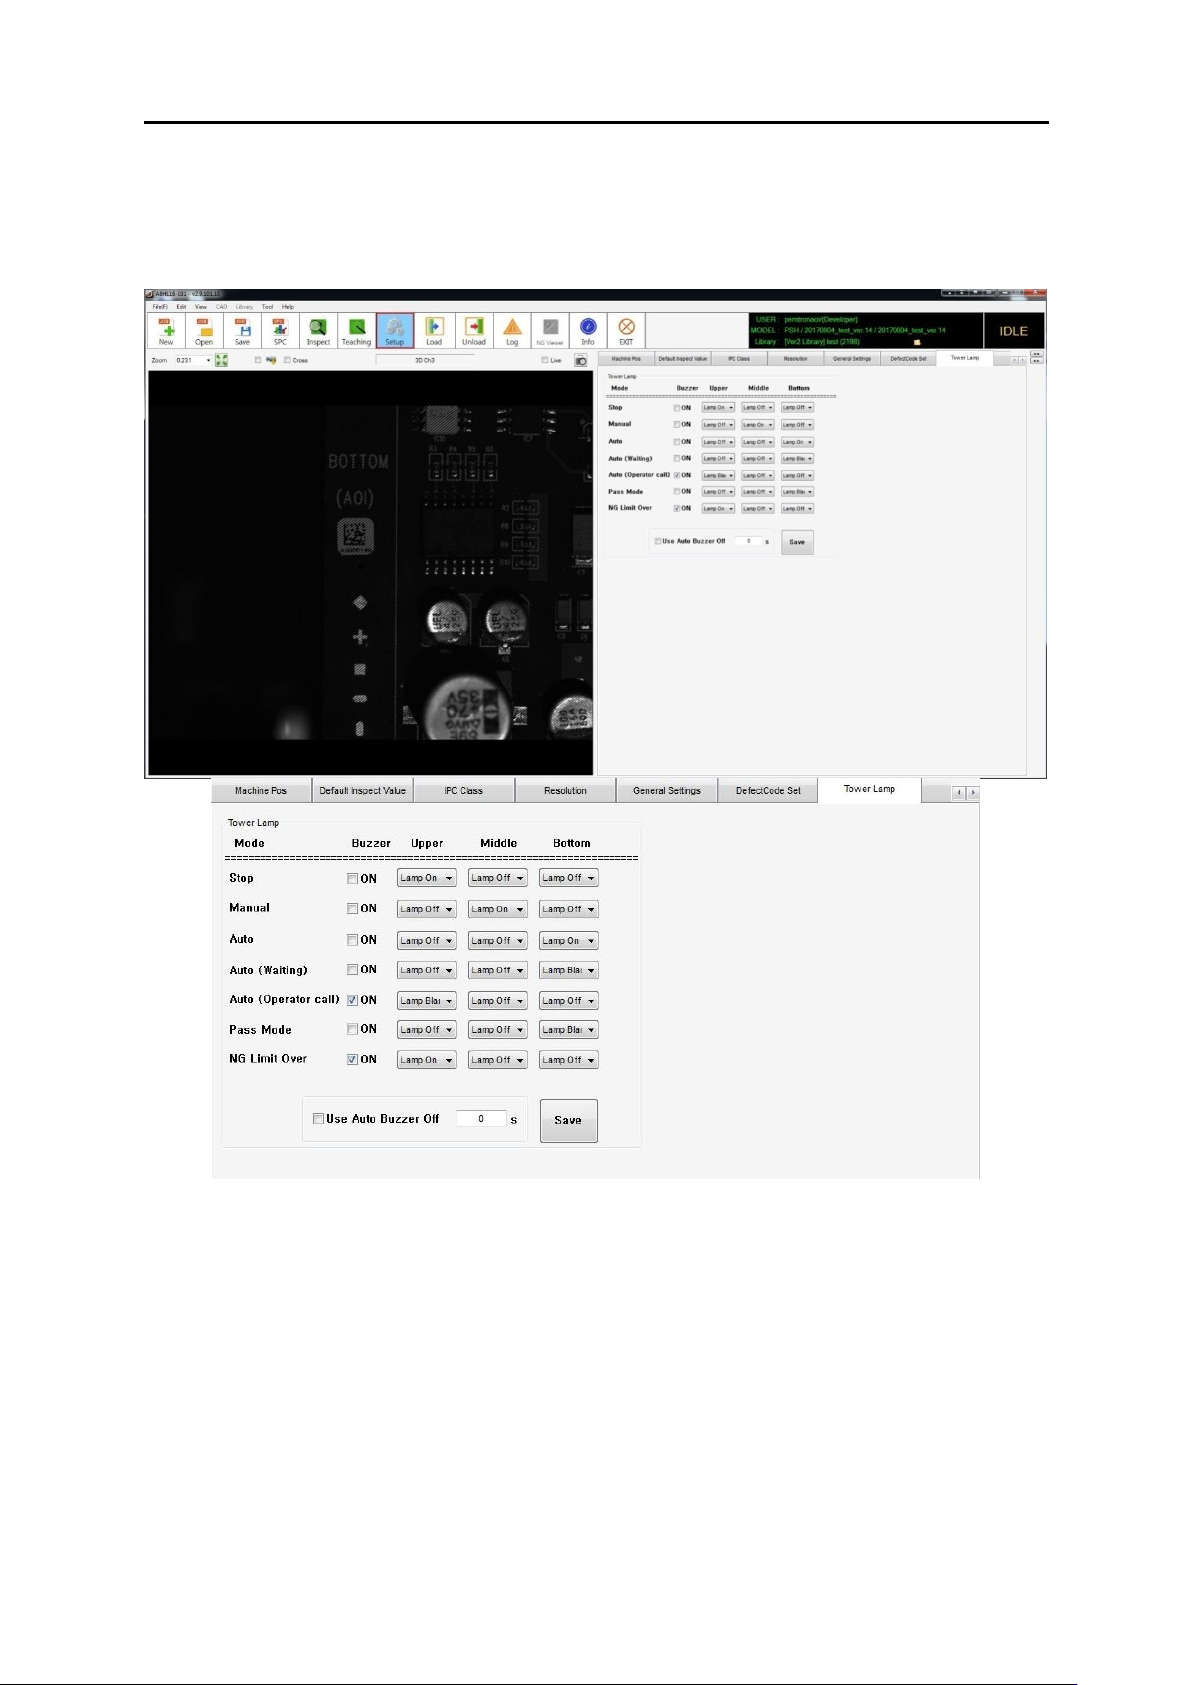Click the greyed NG Viewer icon
Viewport: 1192px width, 1685px height.
click(x=550, y=330)
